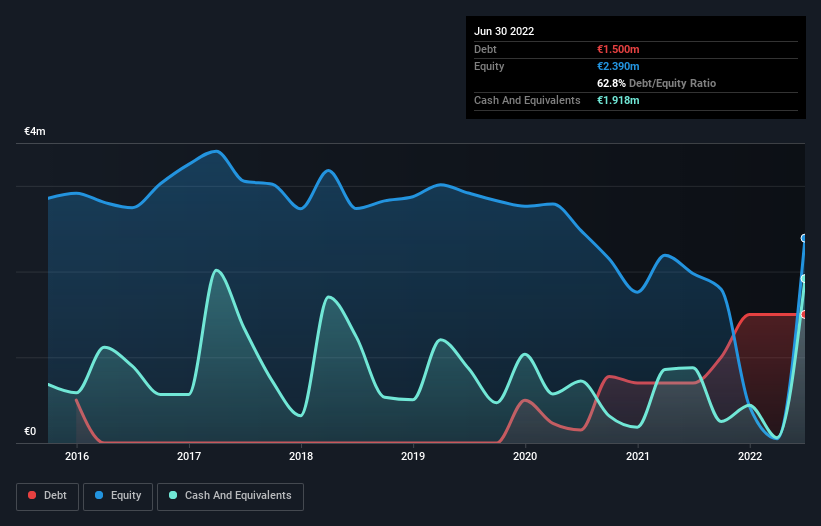This screenshot has width=821, height=526.
Task: Click the Equity row label in tooltip
Action: 489,66
